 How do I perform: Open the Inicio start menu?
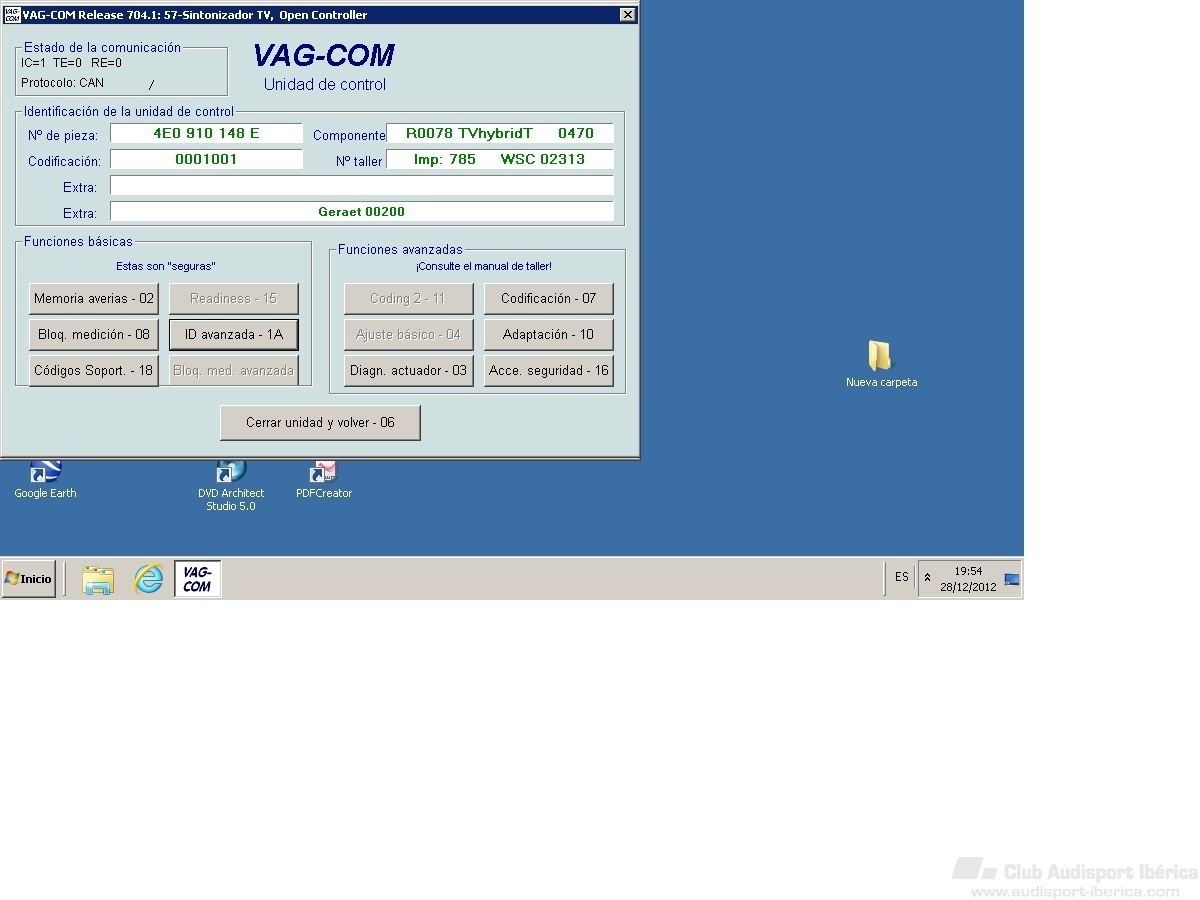(29, 579)
